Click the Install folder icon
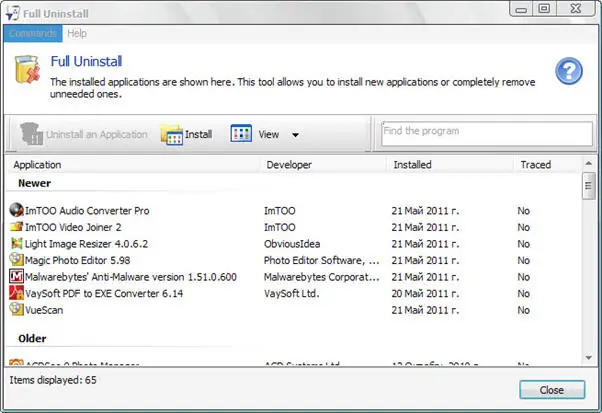 172,134
